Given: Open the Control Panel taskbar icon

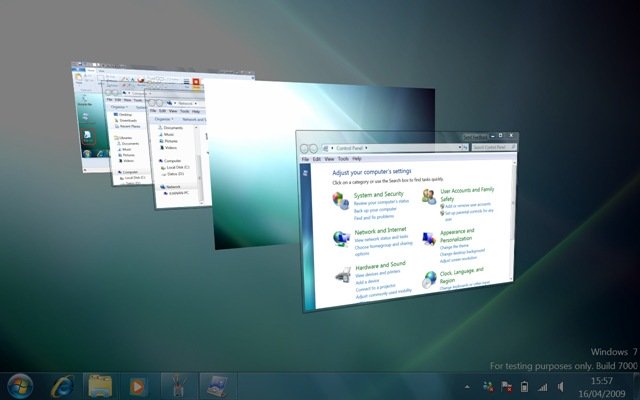Looking at the screenshot, I should click(217, 387).
